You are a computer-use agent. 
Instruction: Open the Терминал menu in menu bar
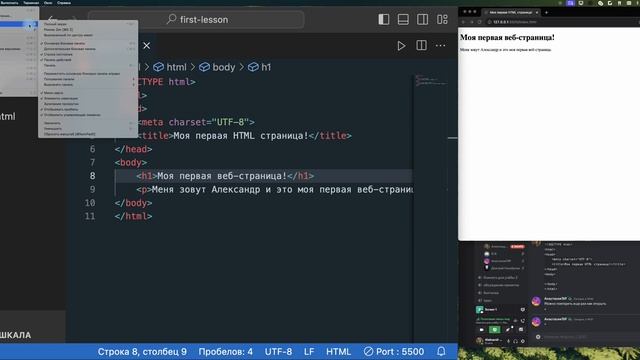pyautogui.click(x=31, y=2)
